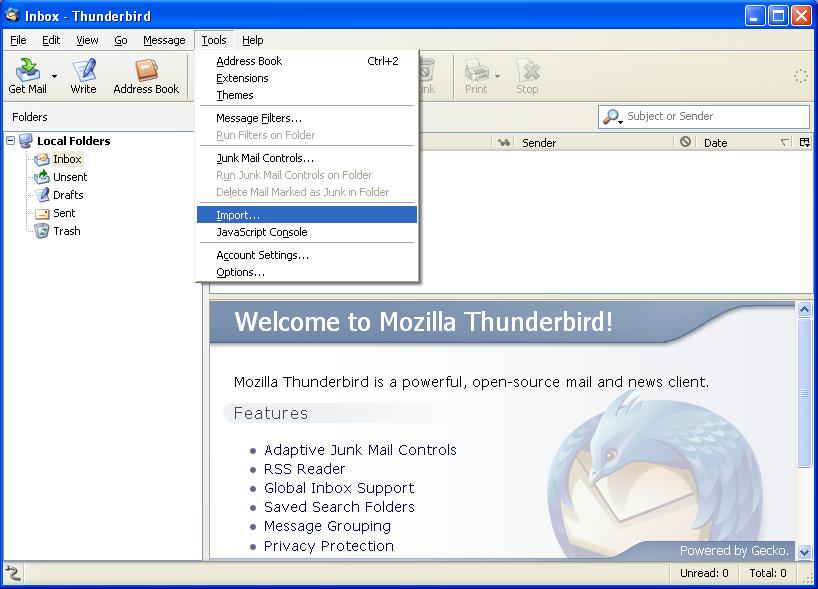Click the junk status column icon
This screenshot has width=818, height=589.
click(x=685, y=142)
